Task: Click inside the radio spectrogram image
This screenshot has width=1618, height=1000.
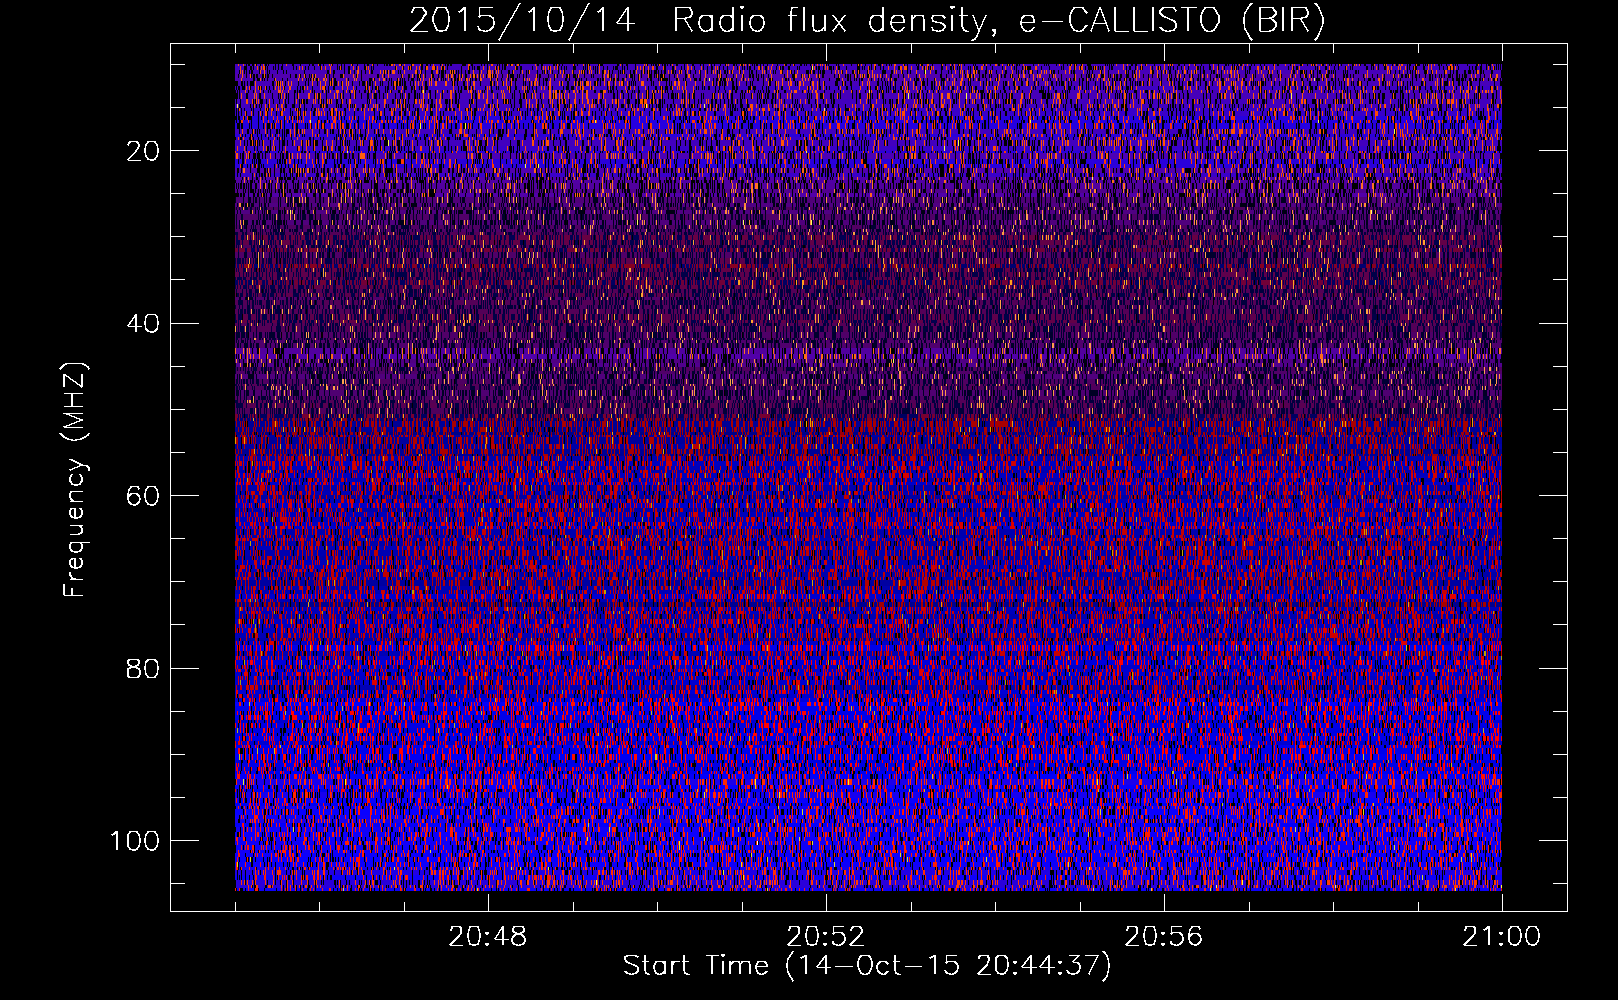Action: [868, 477]
